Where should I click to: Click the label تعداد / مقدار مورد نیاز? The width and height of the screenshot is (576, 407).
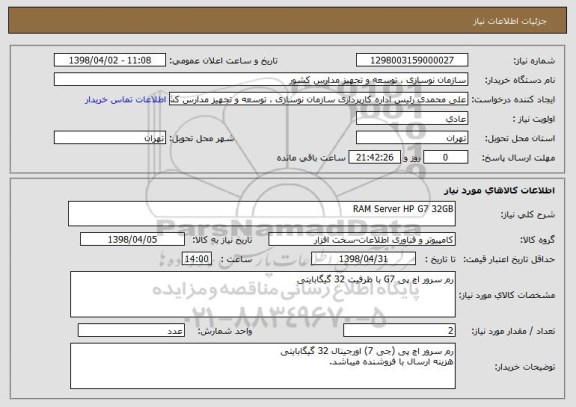pos(513,331)
